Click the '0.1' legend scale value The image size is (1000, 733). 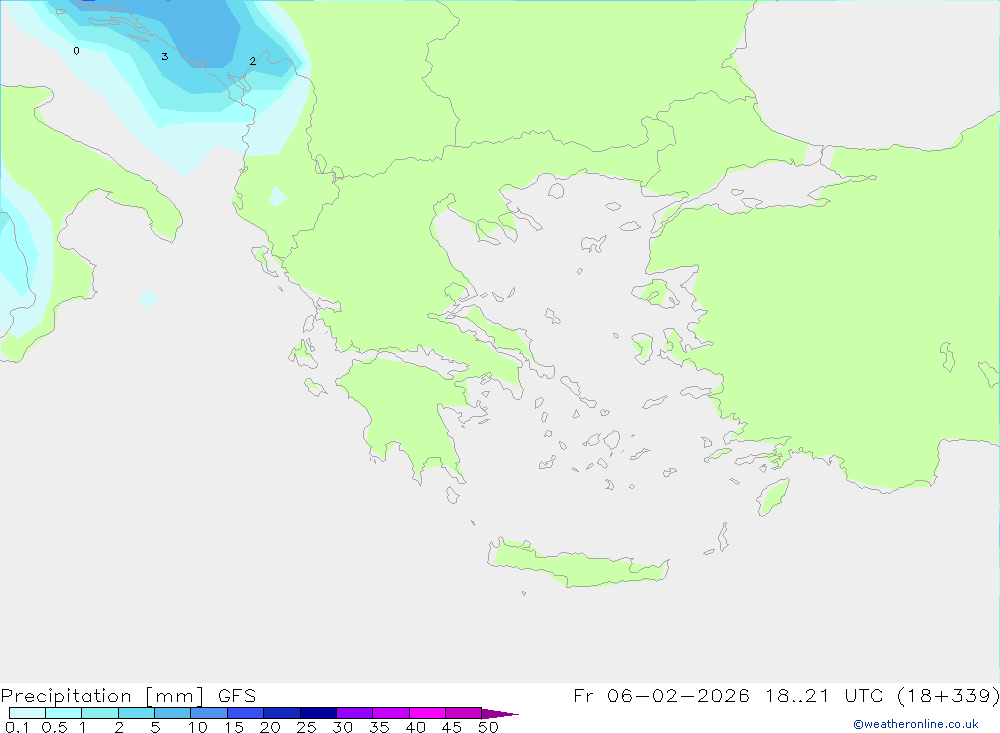17,727
